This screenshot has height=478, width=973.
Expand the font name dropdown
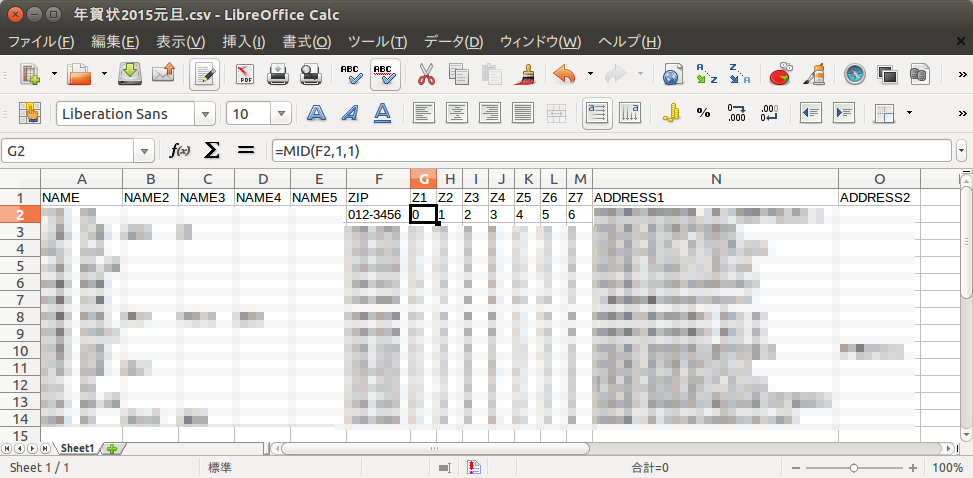[x=205, y=114]
